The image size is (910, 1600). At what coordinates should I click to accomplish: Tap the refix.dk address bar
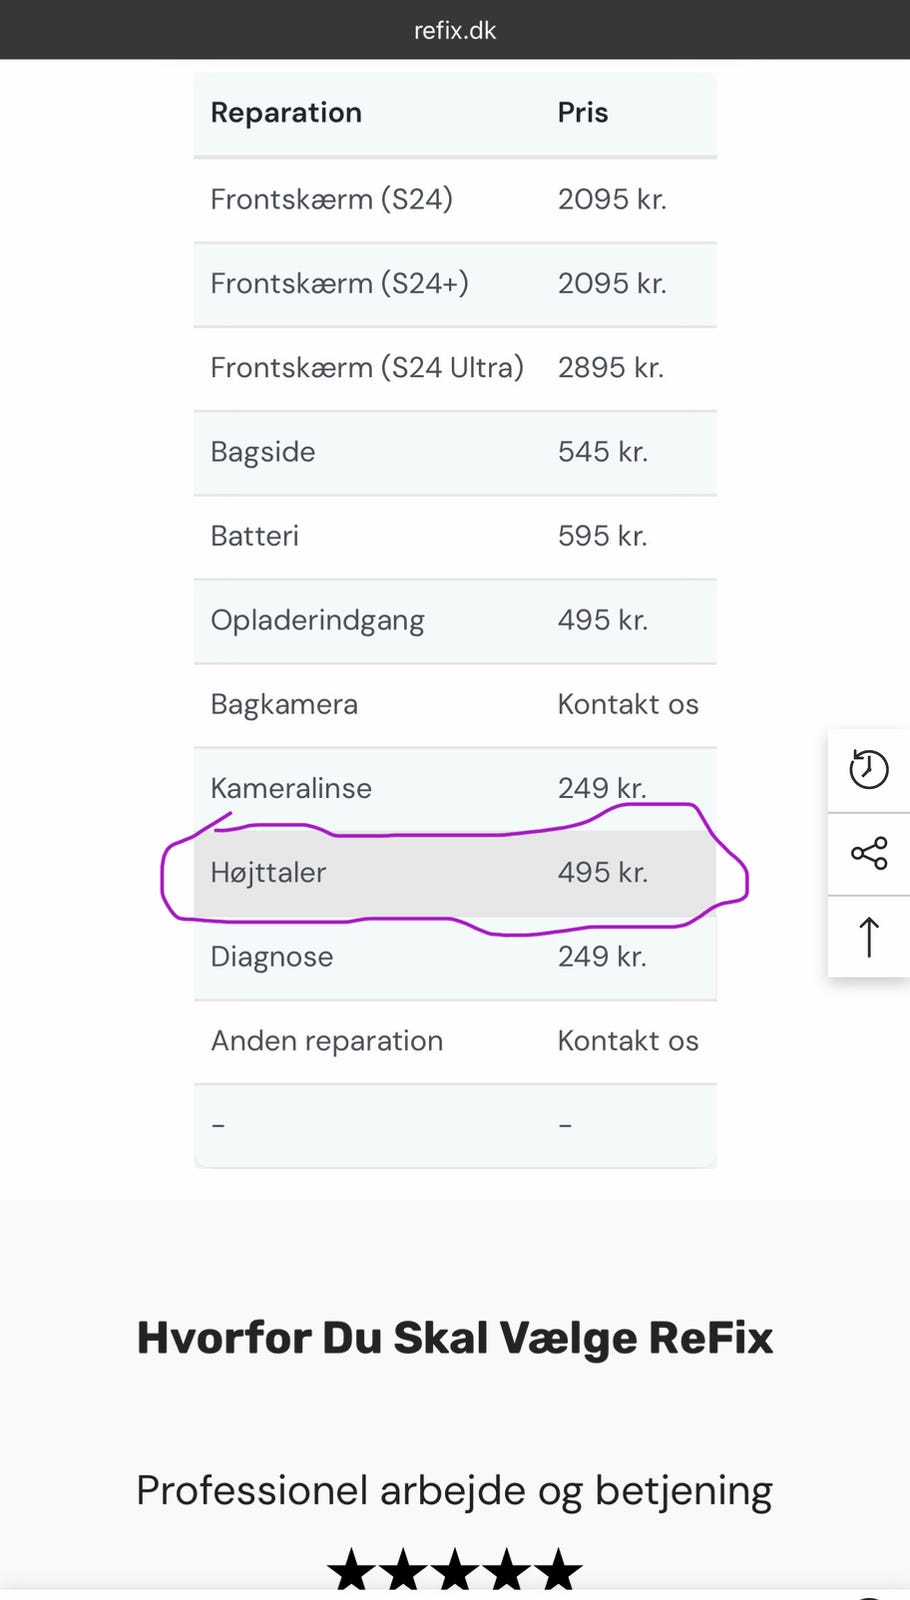455,30
